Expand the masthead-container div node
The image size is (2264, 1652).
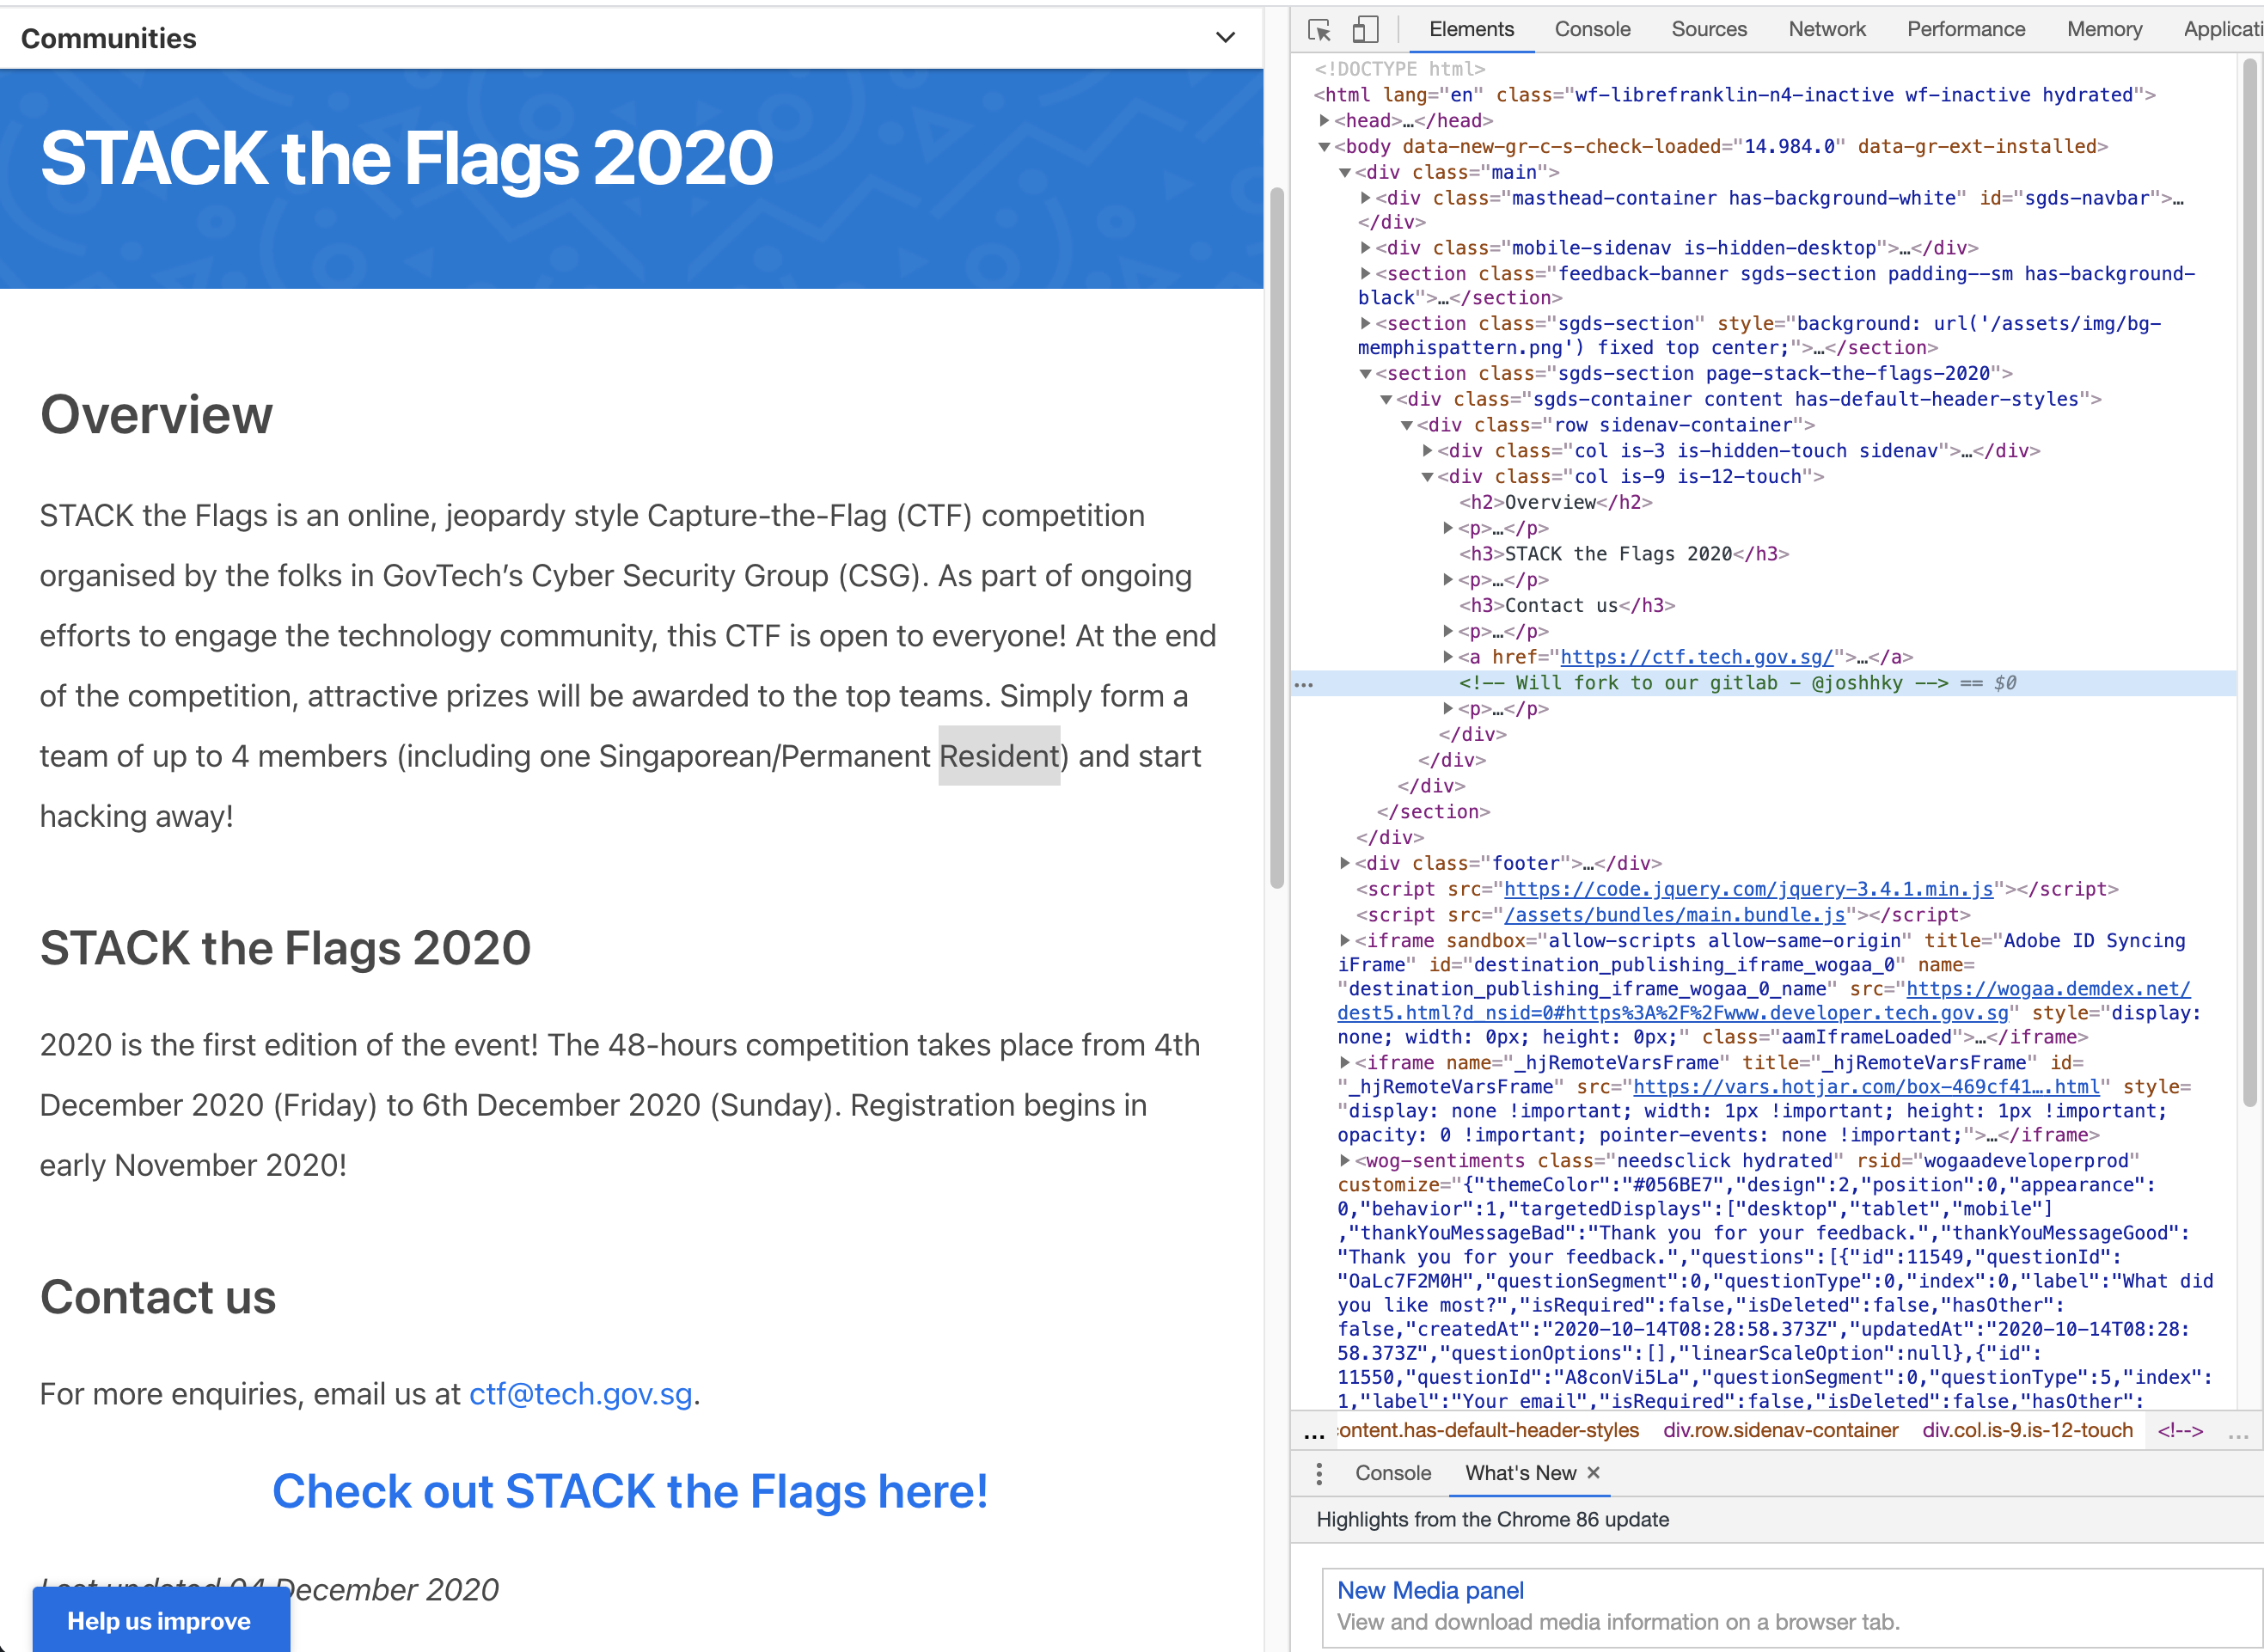[x=1365, y=198]
